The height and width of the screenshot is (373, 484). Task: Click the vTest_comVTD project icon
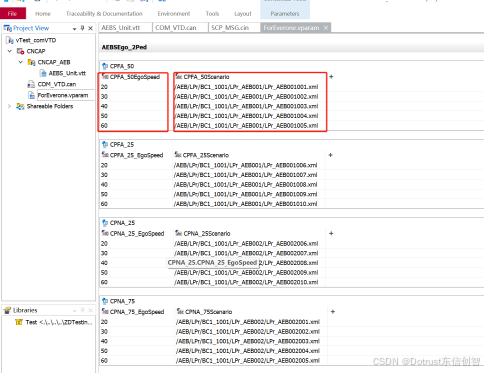pos(10,41)
